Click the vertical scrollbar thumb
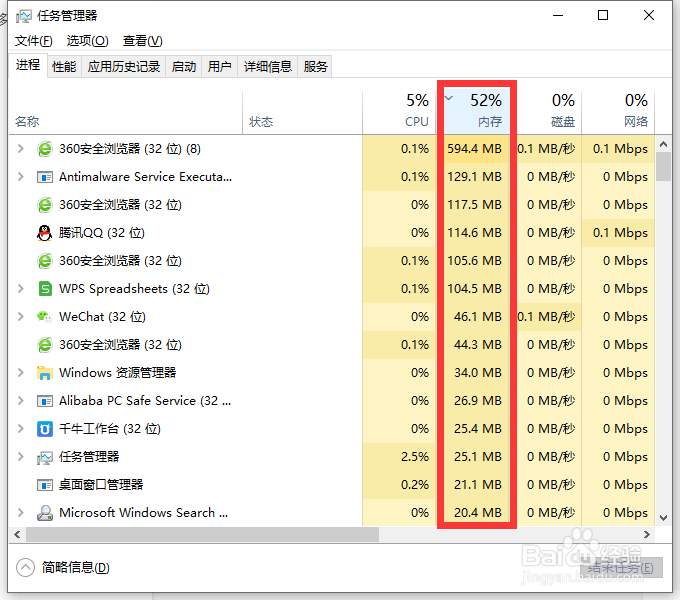This screenshot has height=600, width=680. coord(664,167)
